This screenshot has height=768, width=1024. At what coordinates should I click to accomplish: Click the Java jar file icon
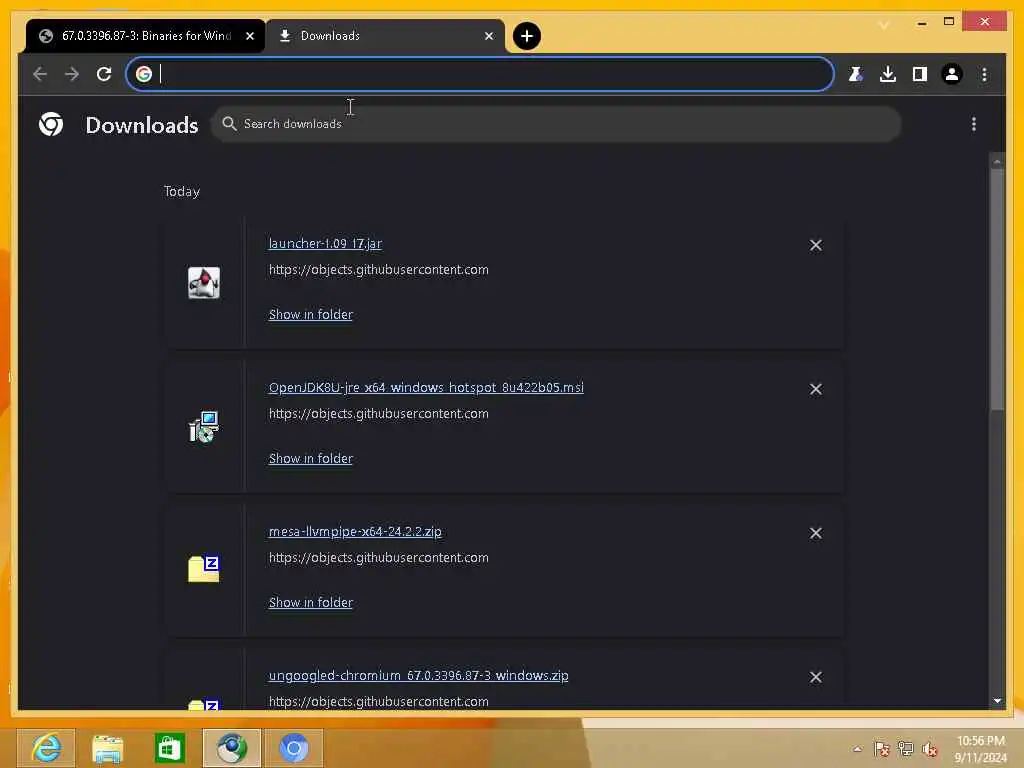tap(204, 283)
